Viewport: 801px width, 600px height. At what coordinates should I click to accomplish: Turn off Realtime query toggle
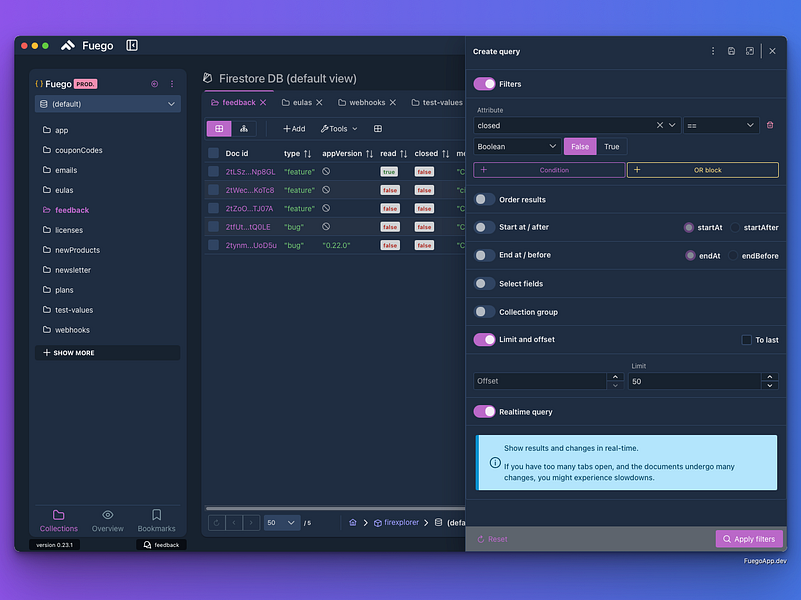pyautogui.click(x=484, y=412)
